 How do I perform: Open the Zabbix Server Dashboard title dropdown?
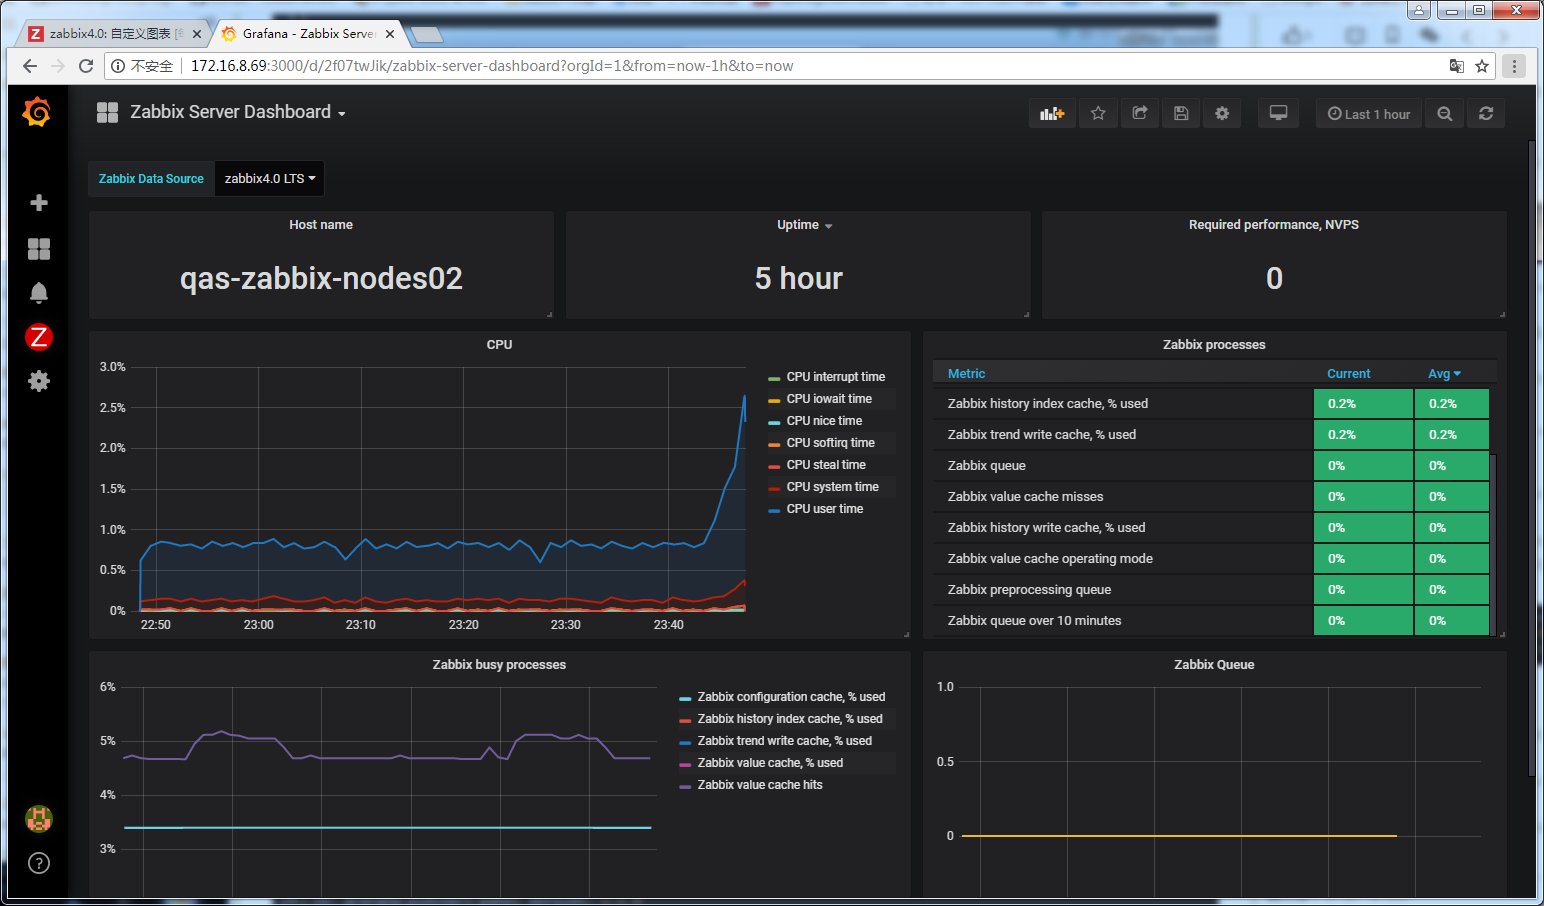[236, 112]
